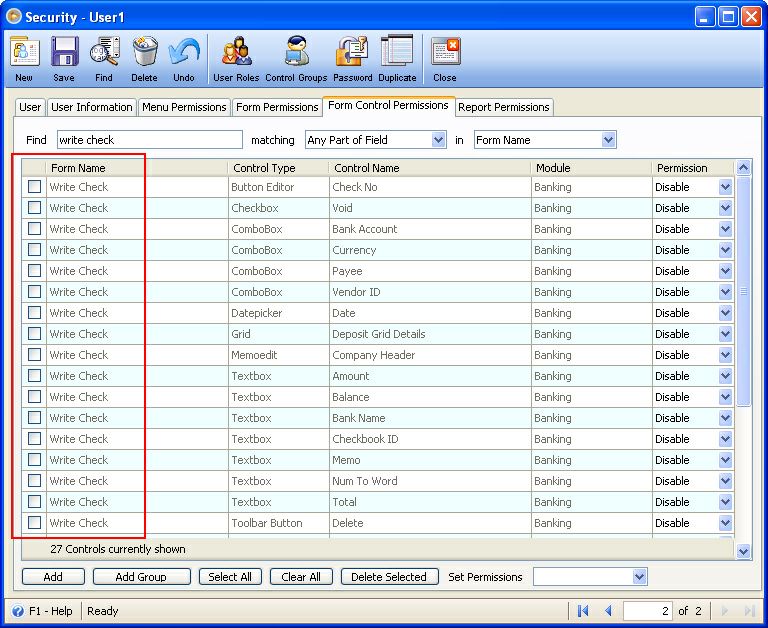Select the Bank Account row checkbox
Viewport: 768px width, 628px height.
pyautogui.click(x=34, y=229)
